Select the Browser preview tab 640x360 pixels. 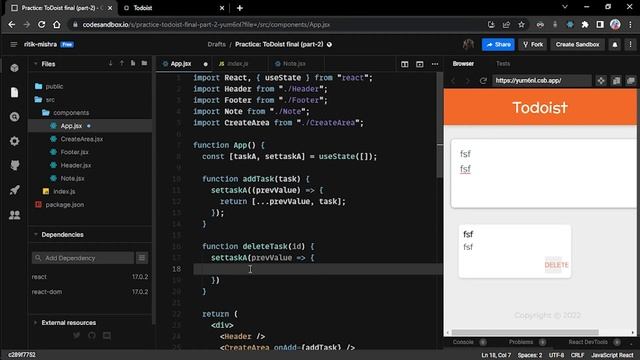pos(463,64)
